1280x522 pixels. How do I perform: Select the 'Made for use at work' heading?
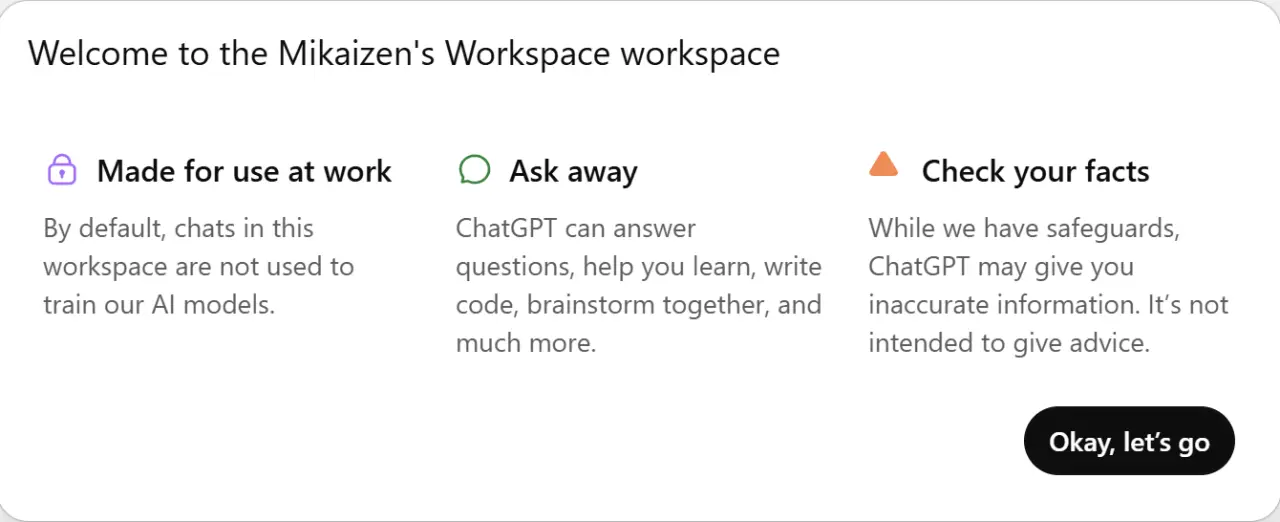coord(244,171)
